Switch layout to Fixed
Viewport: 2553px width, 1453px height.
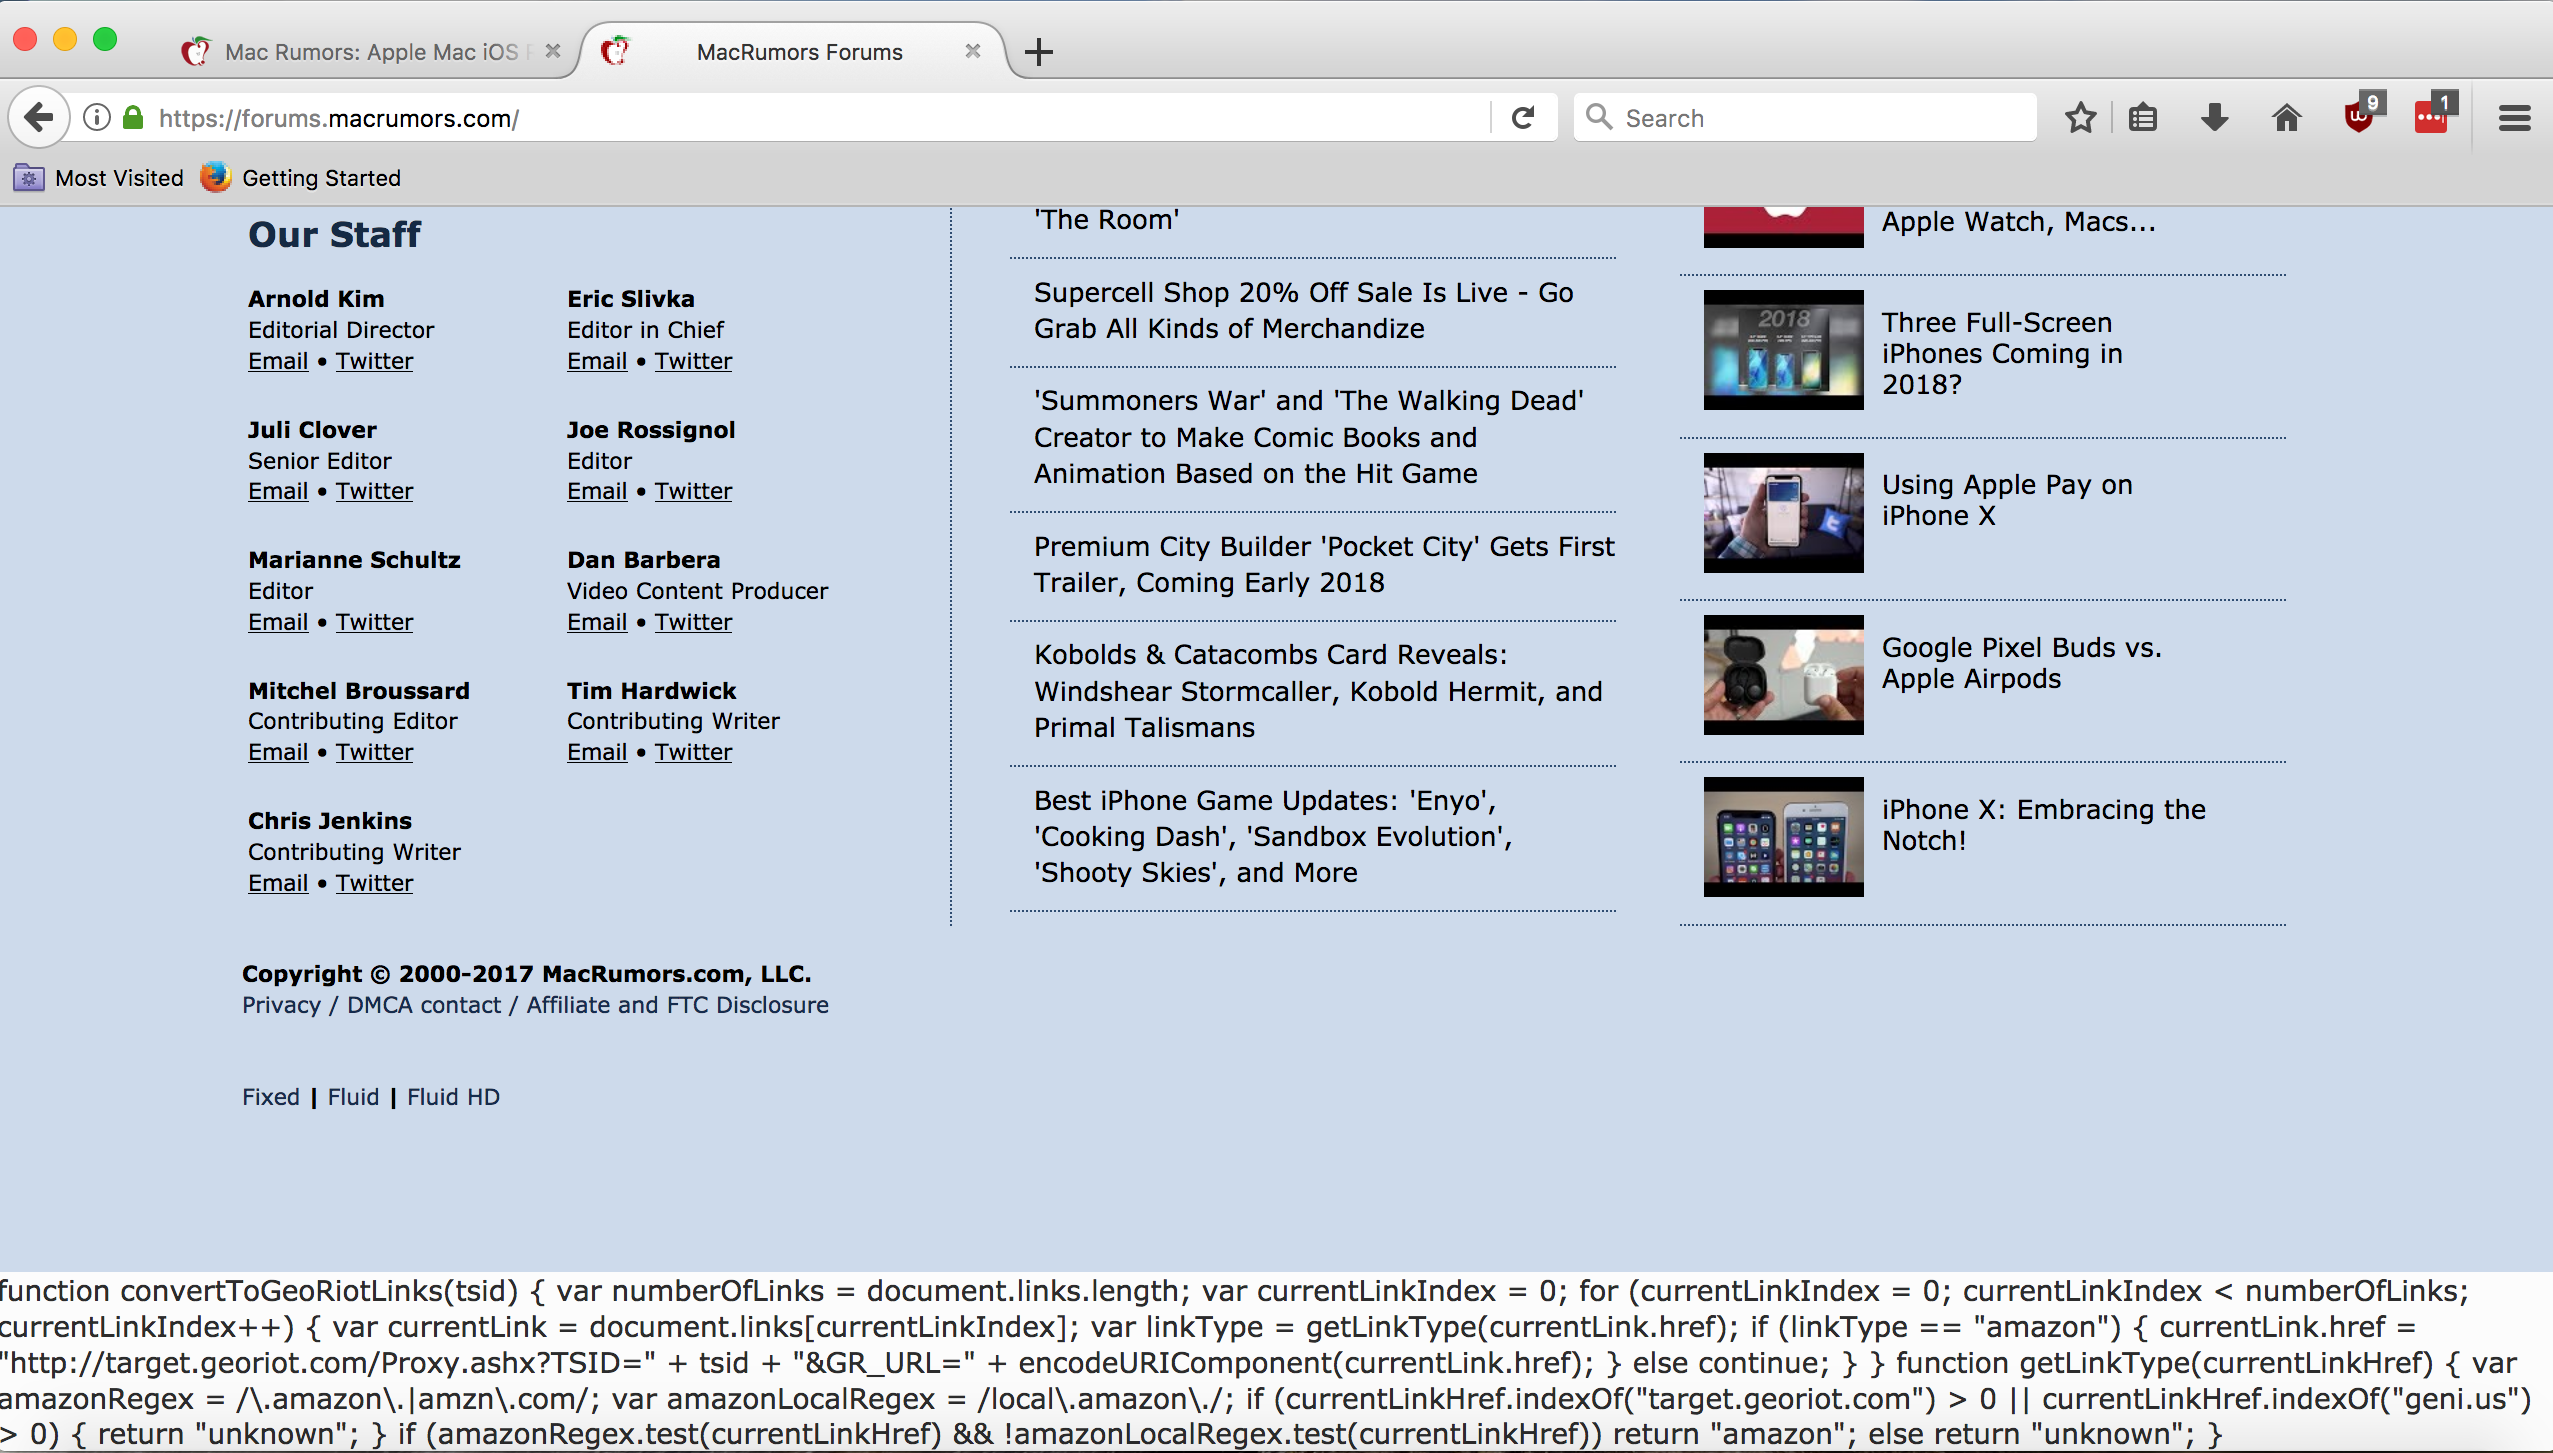click(x=270, y=1097)
